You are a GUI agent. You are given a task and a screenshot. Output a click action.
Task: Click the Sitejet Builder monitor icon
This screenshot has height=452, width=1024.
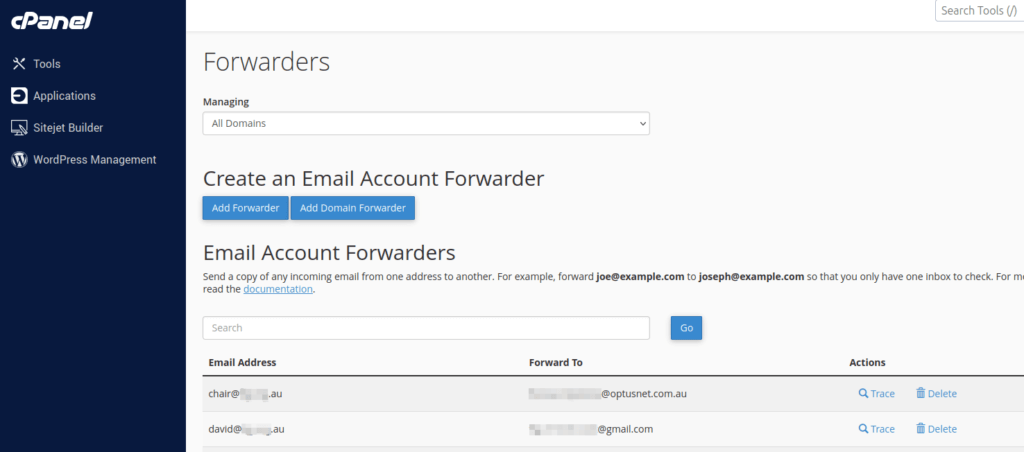[x=18, y=128]
